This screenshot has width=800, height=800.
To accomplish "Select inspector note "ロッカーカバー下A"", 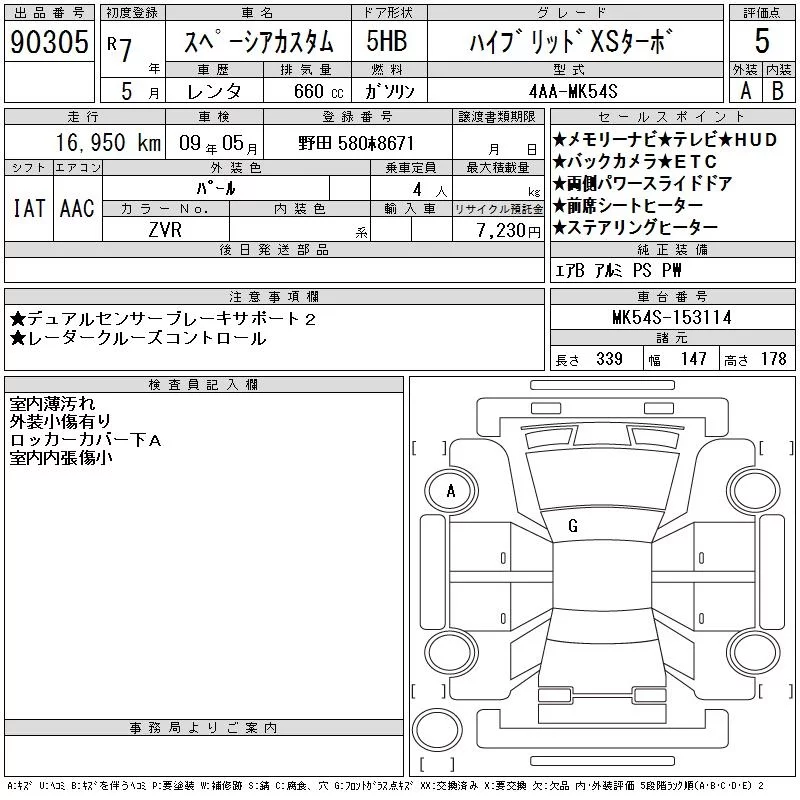I will point(85,440).
